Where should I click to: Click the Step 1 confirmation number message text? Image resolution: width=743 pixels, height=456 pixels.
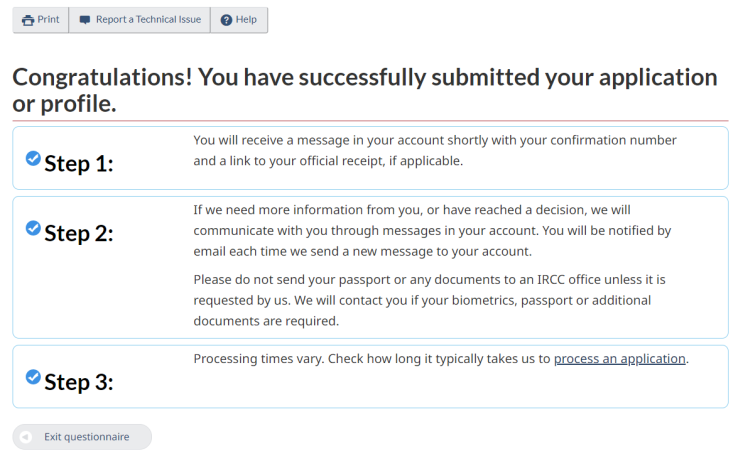(x=435, y=150)
